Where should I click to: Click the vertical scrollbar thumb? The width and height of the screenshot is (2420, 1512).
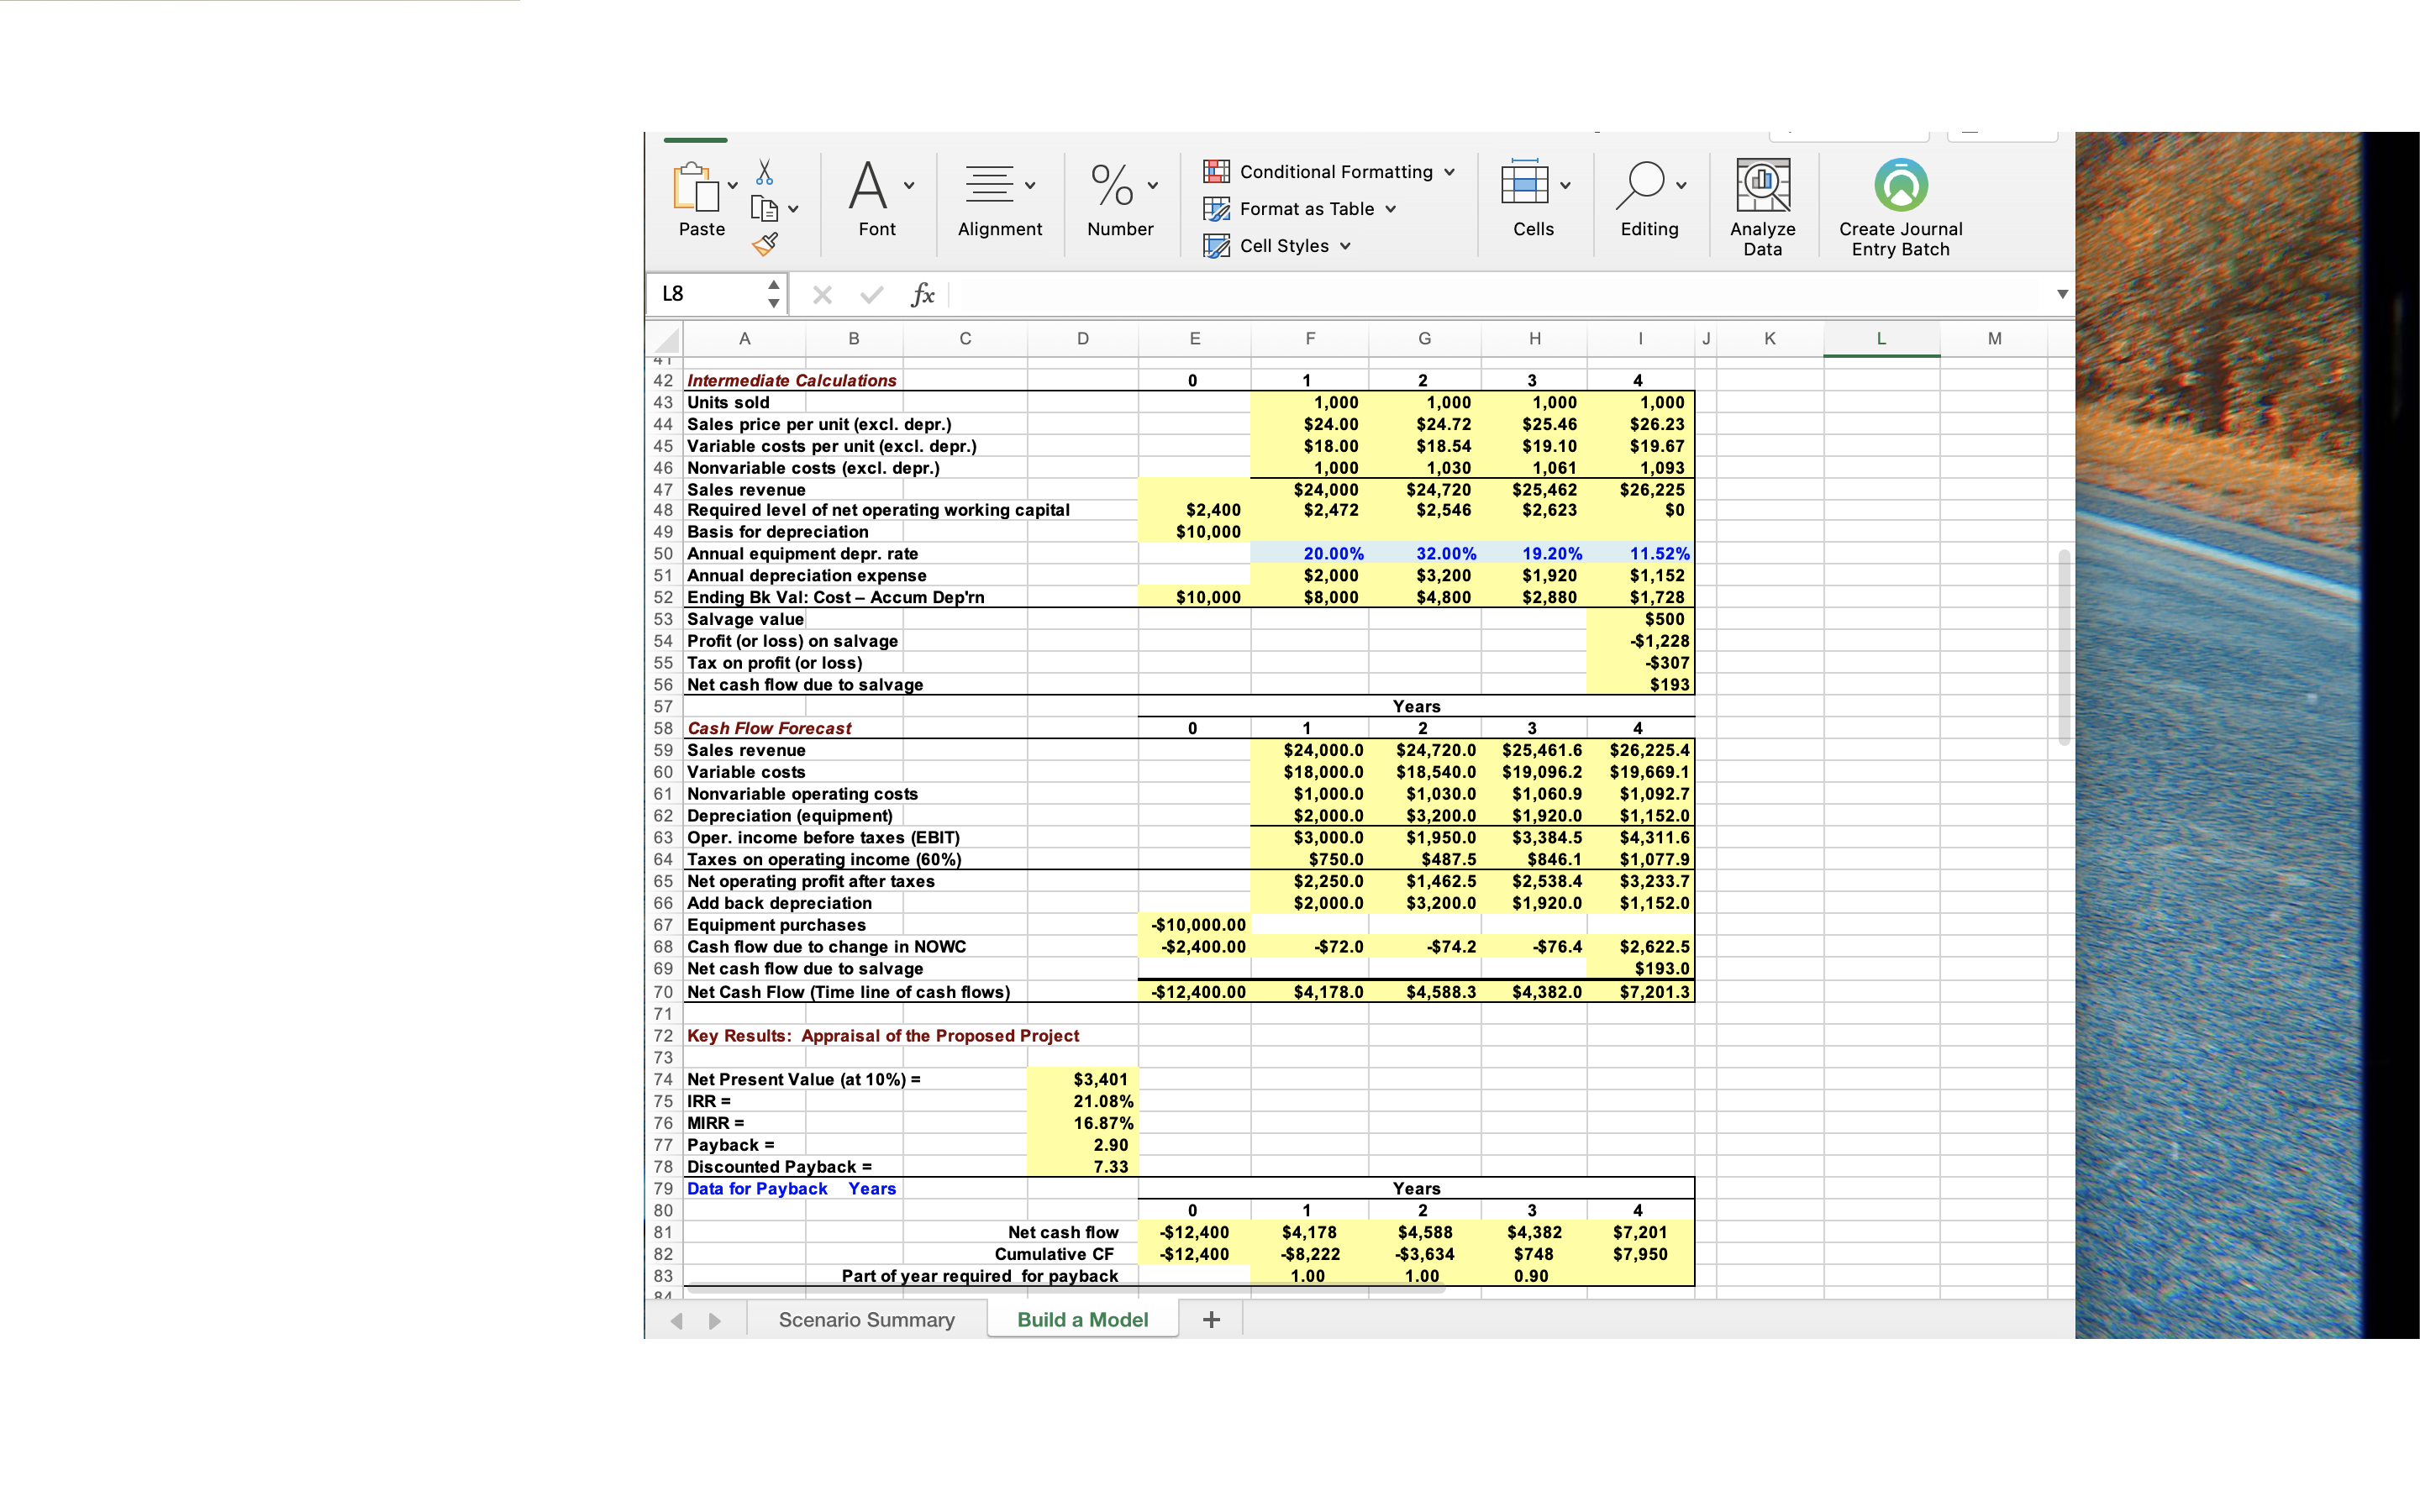click(x=2063, y=646)
